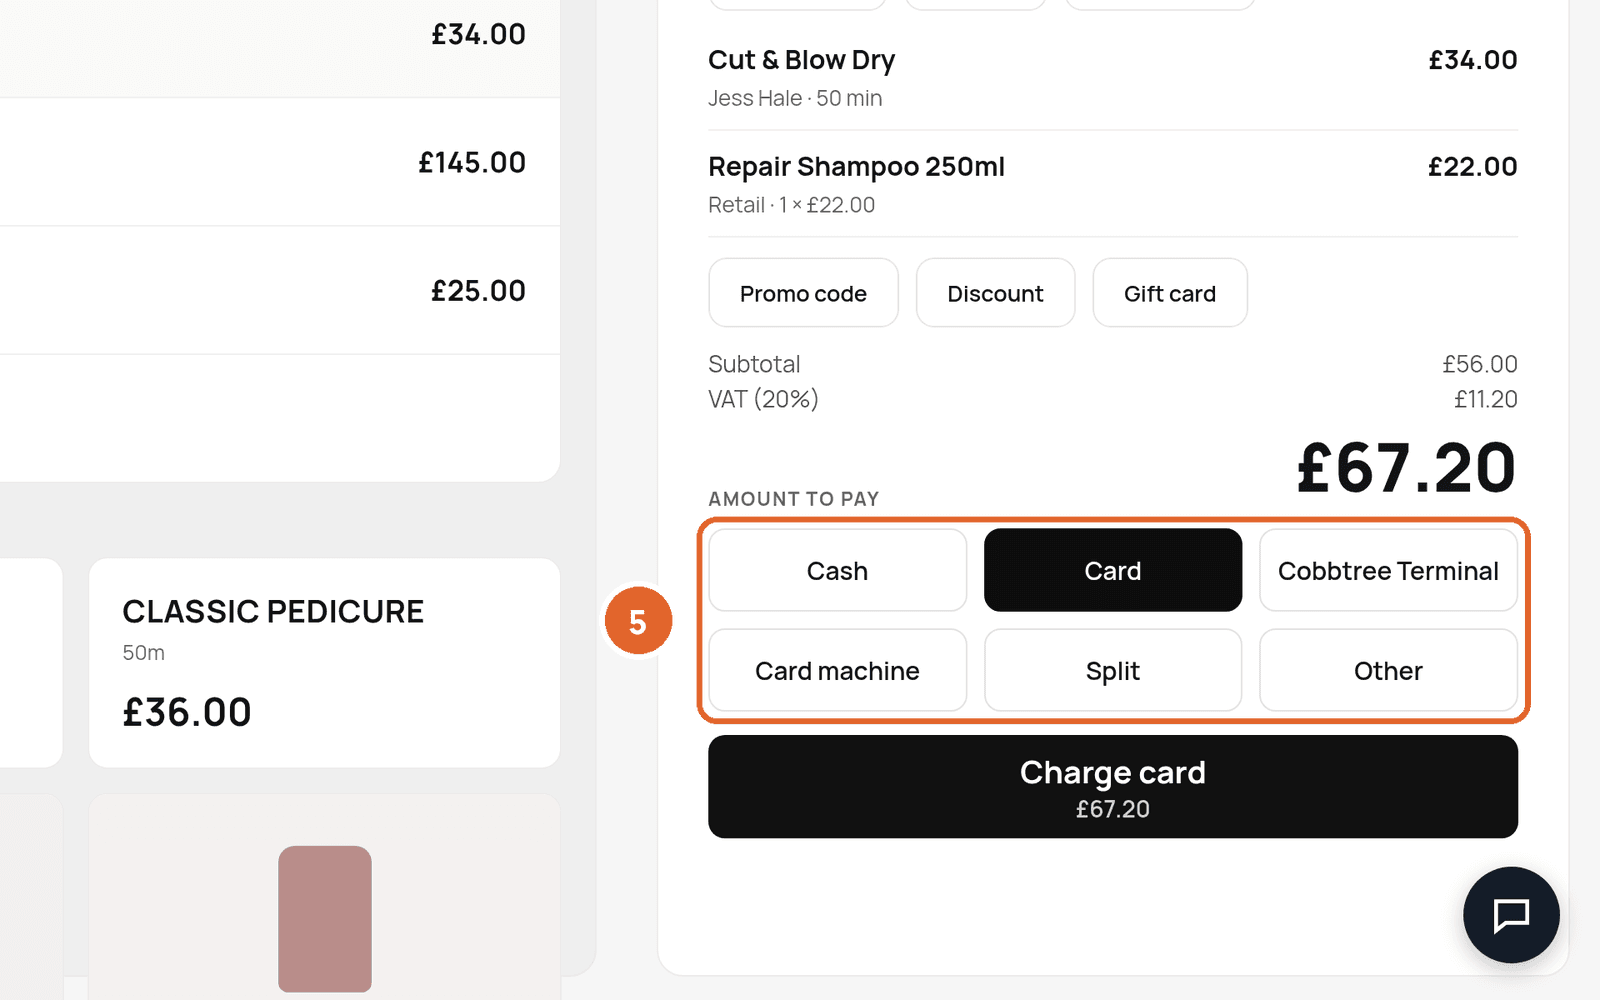
Task: Apply a Discount to the sale
Action: (995, 293)
